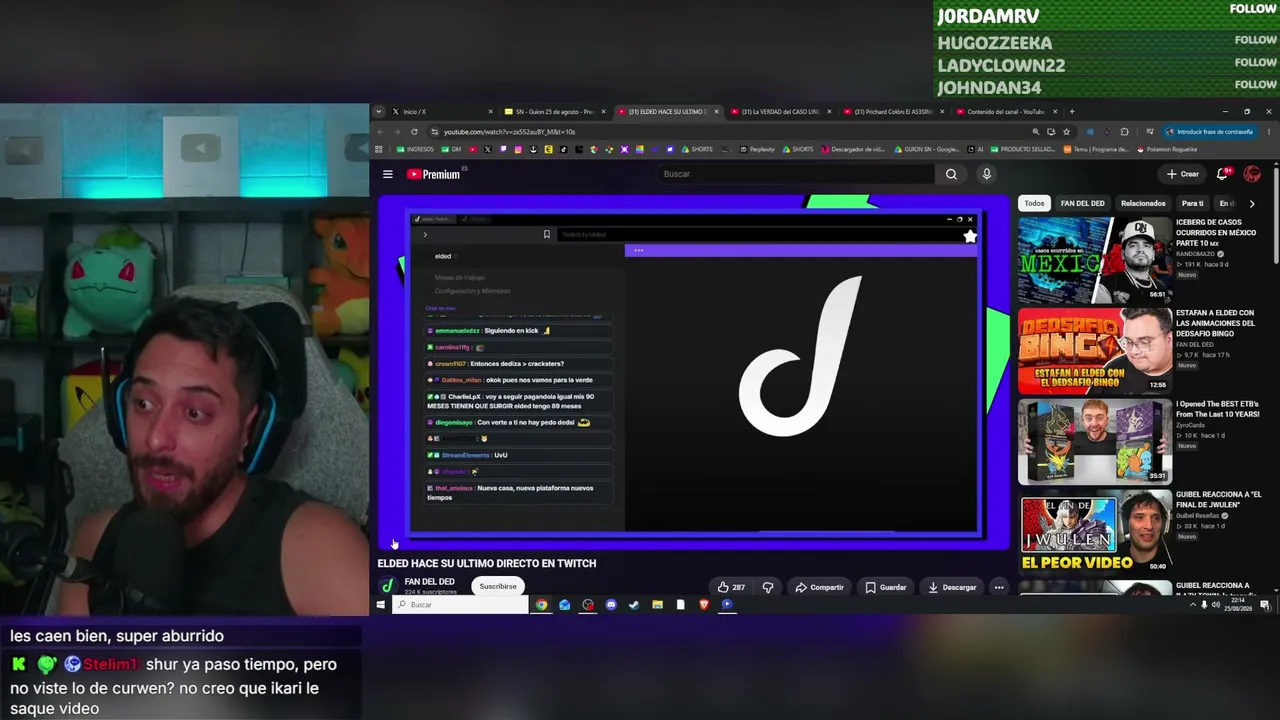Switch to the 'Inicio / X' tab
1280x720 pixels.
tap(440, 111)
